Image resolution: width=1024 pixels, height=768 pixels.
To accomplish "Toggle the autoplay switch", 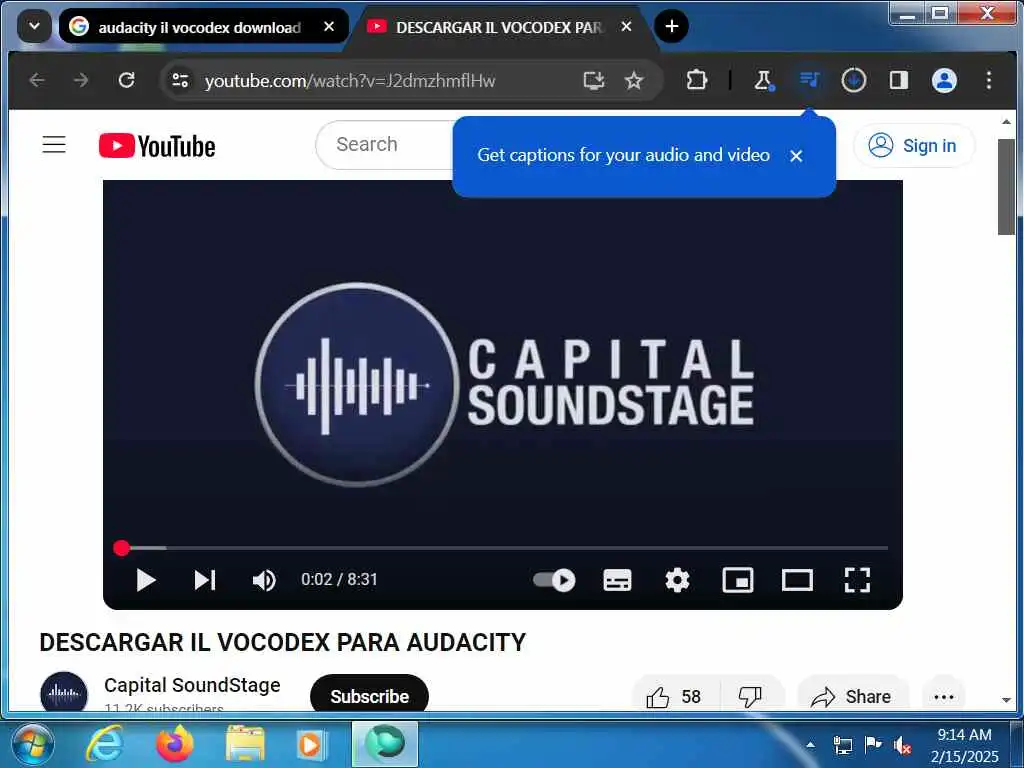I will point(554,580).
